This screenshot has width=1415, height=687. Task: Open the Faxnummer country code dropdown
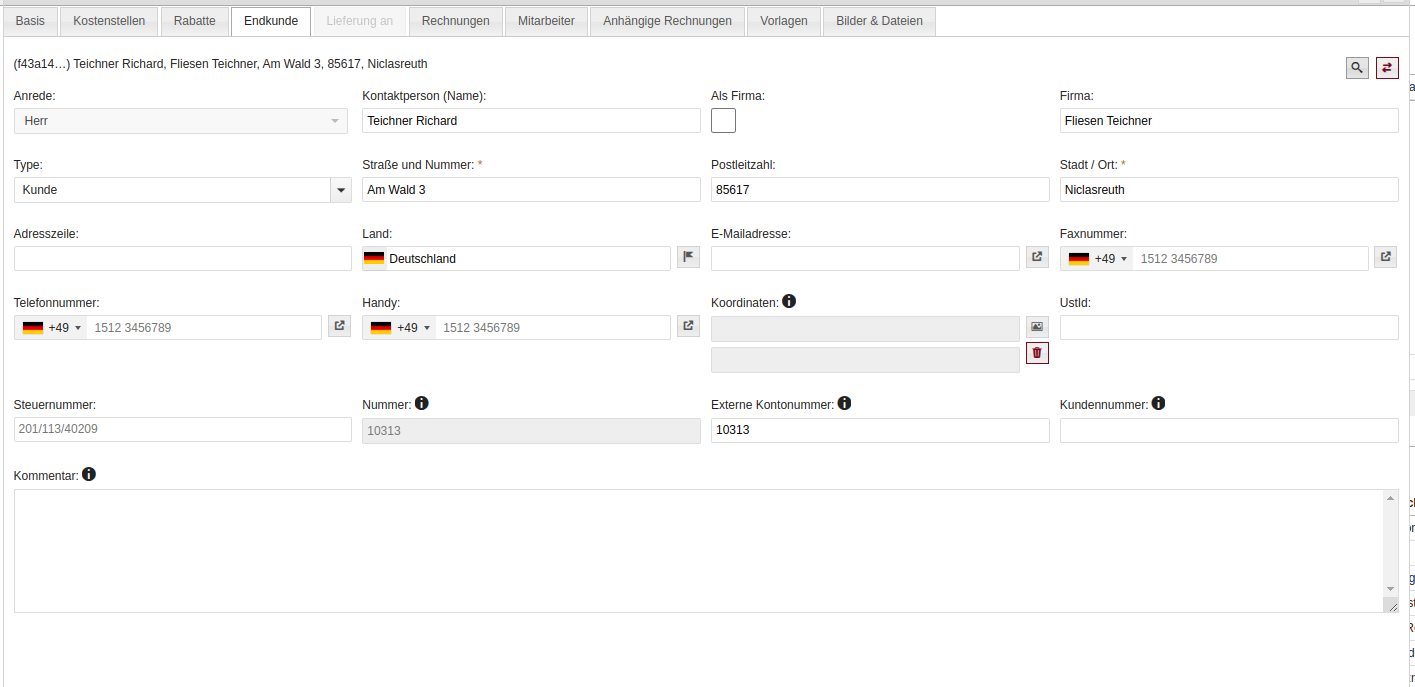pyautogui.click(x=1097, y=259)
